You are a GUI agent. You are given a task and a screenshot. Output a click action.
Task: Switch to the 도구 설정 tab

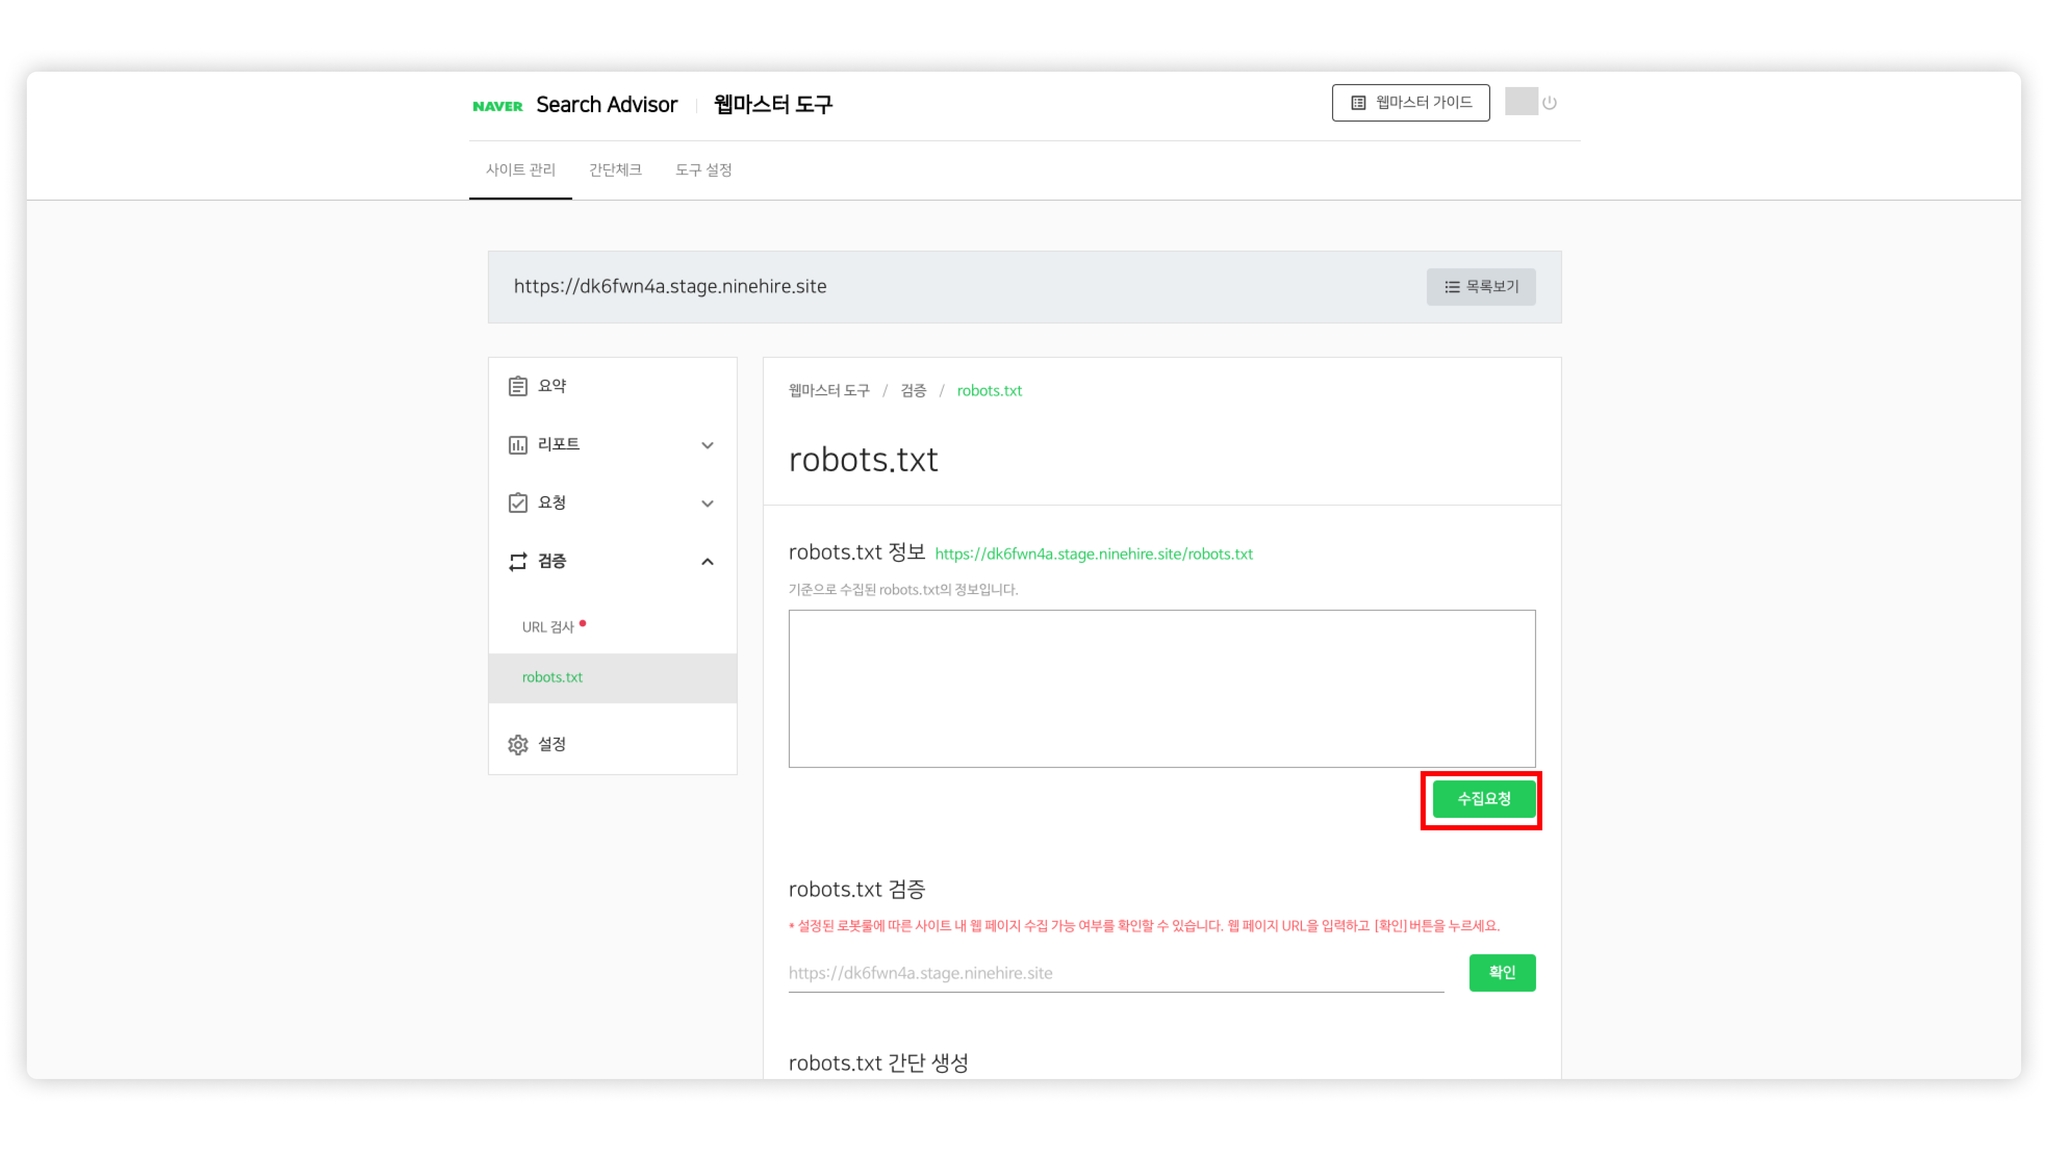(x=703, y=170)
